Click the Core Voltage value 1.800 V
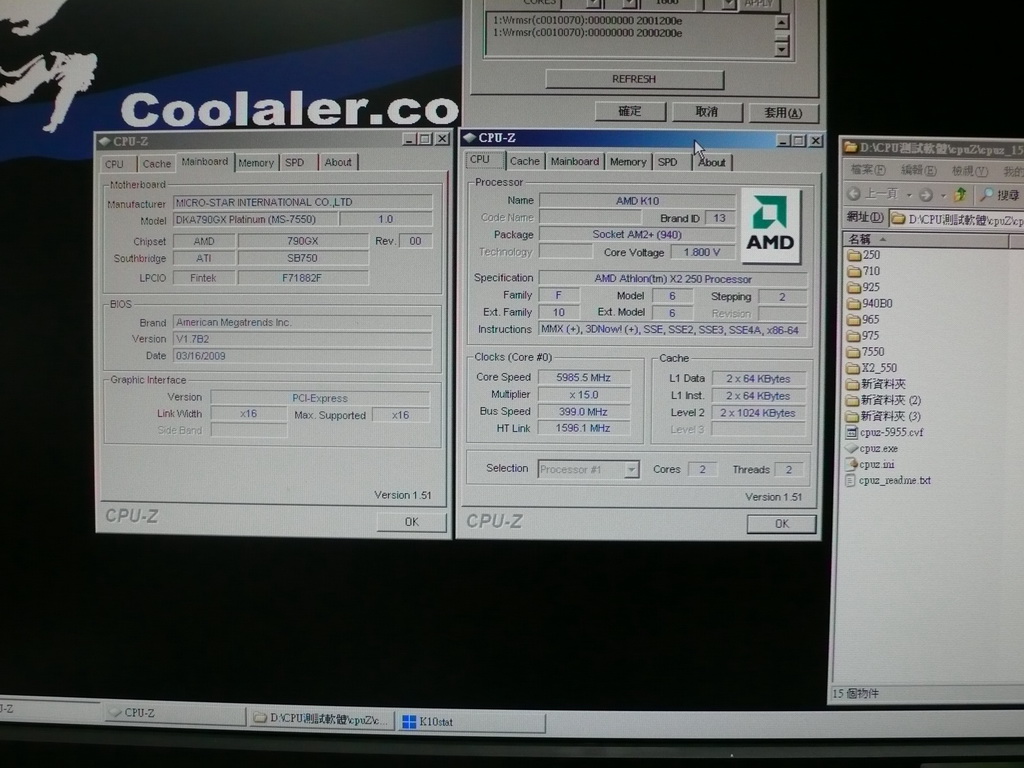 pyautogui.click(x=702, y=252)
